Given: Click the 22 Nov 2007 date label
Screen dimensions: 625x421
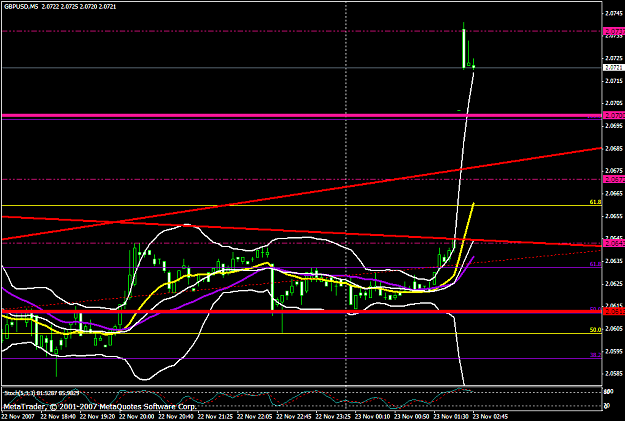Looking at the screenshot, I should click(18, 416).
